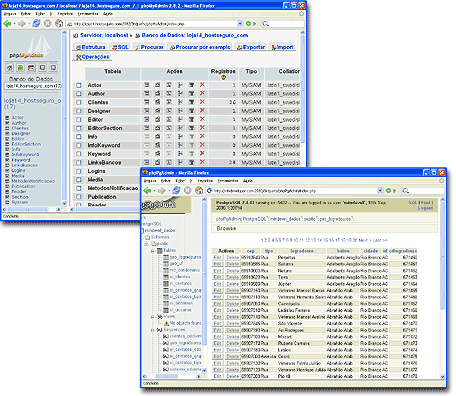
Task: Click Browse icon in Actor row
Action: pyautogui.click(x=146, y=85)
